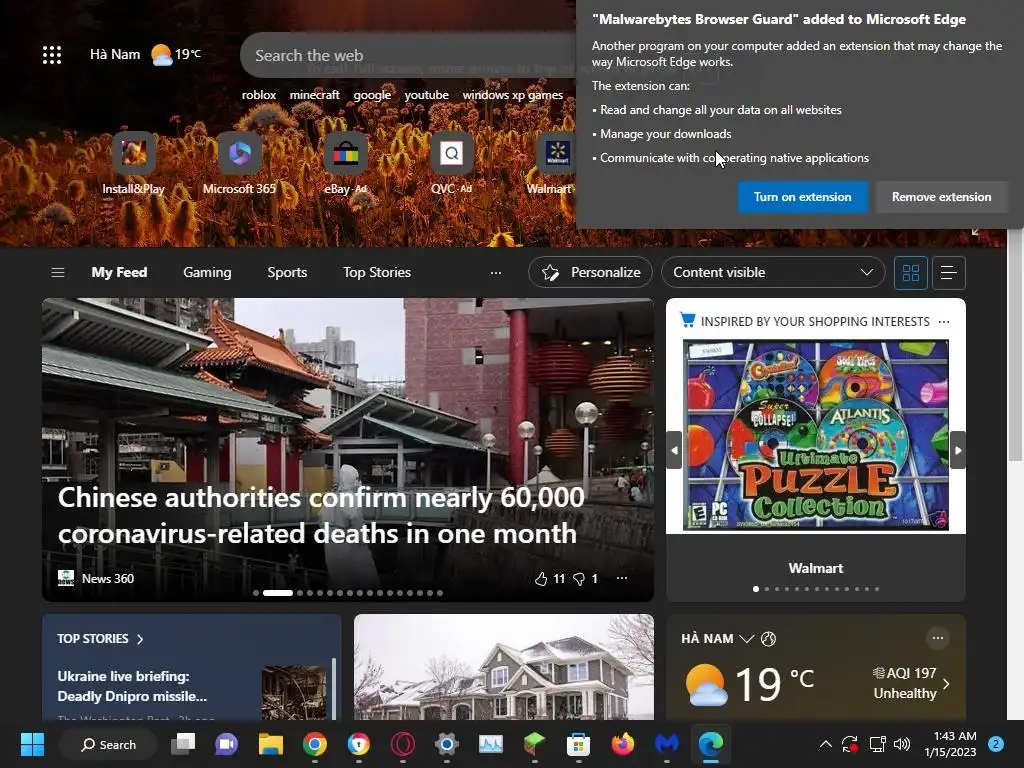1024x768 pixels.
Task: Open the weather globe map icon
Action: tap(769, 639)
